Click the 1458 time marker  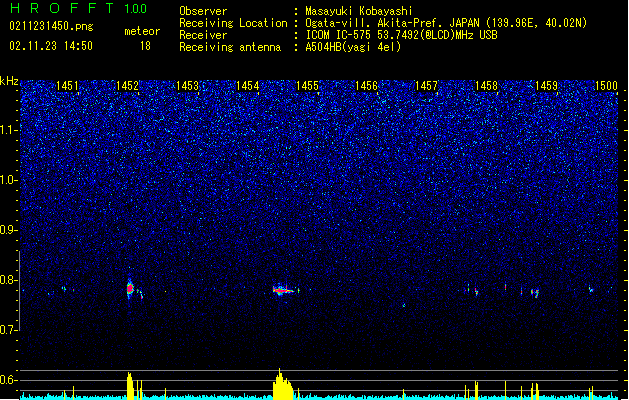[x=486, y=86]
